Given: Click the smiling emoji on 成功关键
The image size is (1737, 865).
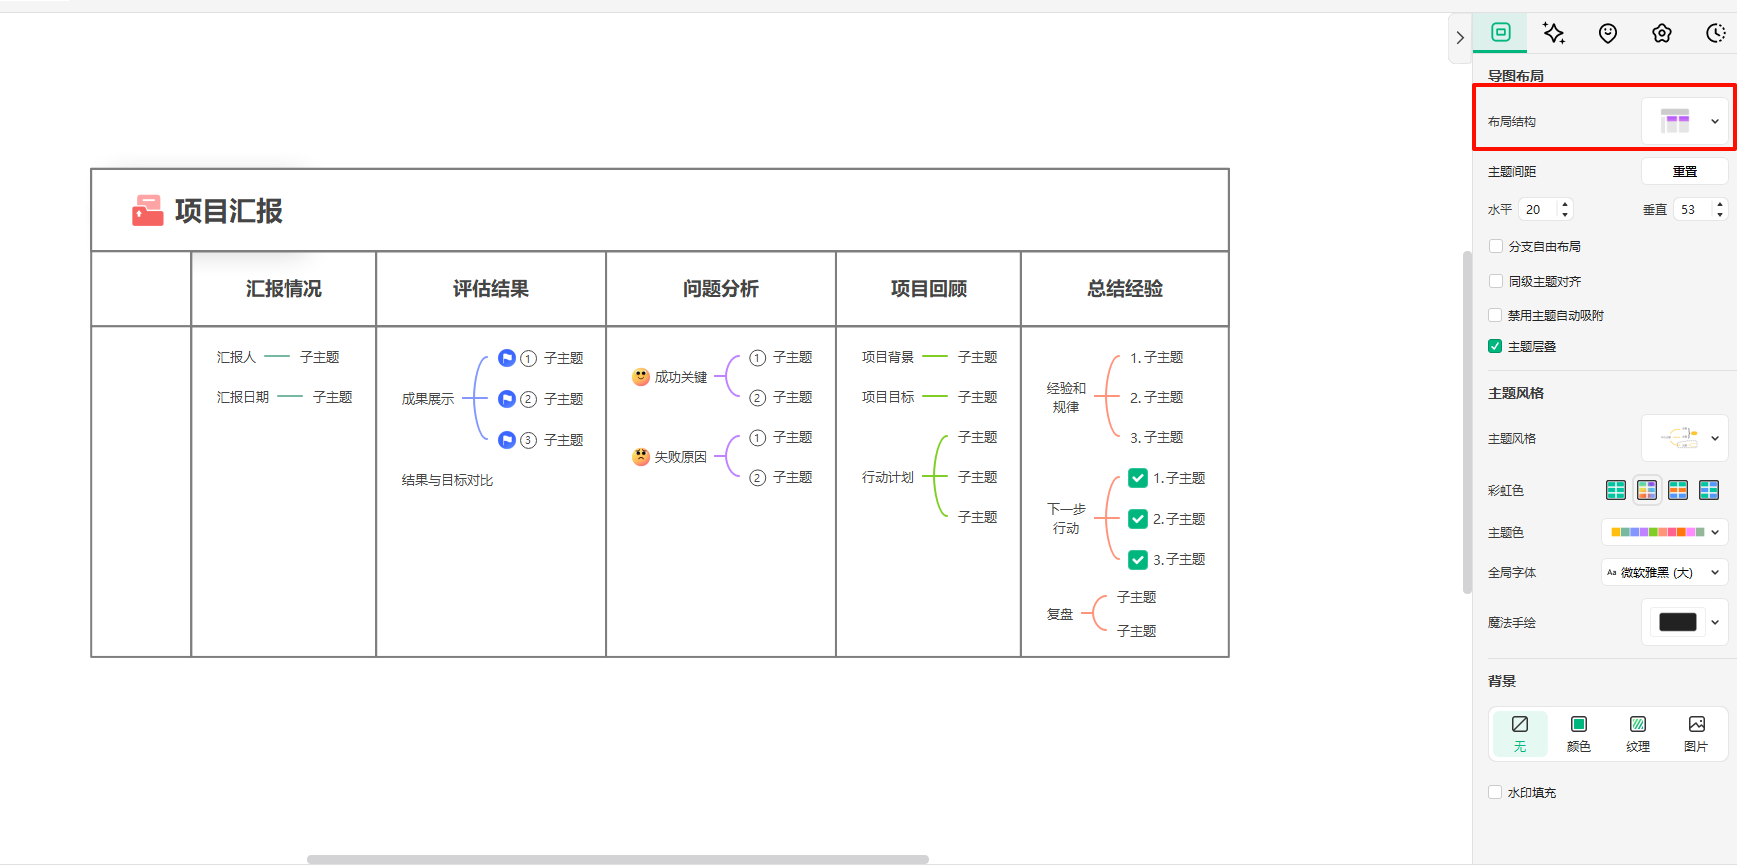Looking at the screenshot, I should [641, 377].
